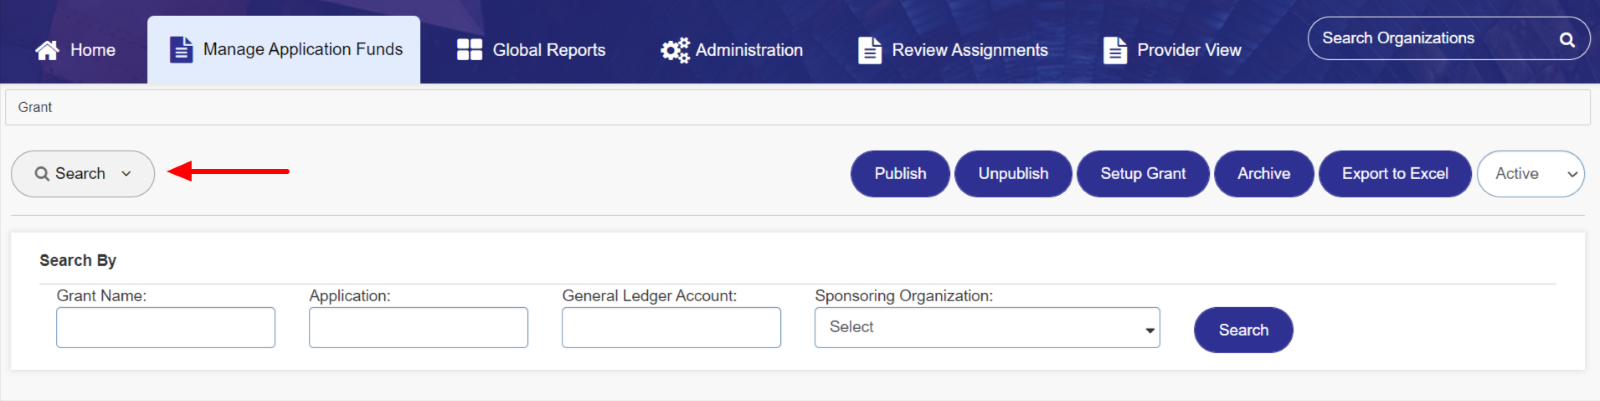This screenshot has width=1600, height=401.
Task: Click the magnifier icon in Search Organizations
Action: click(x=1567, y=40)
